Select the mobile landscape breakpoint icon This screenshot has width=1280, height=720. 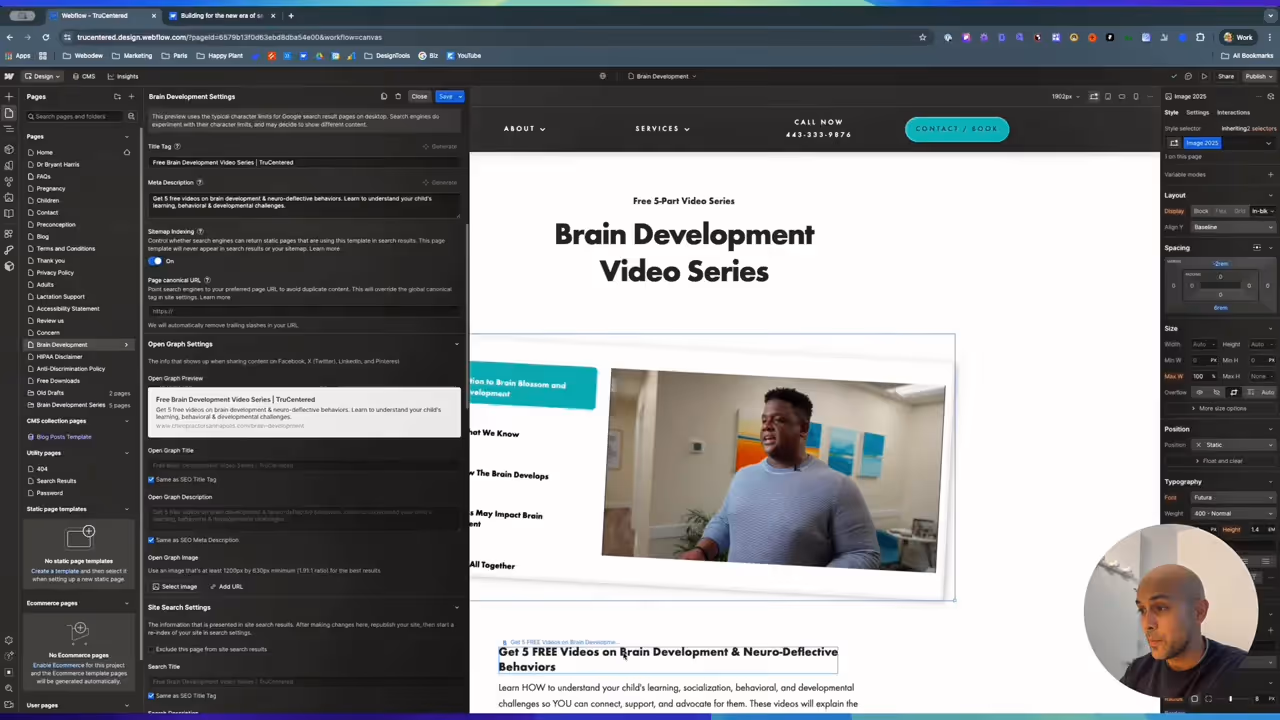(x=1121, y=97)
